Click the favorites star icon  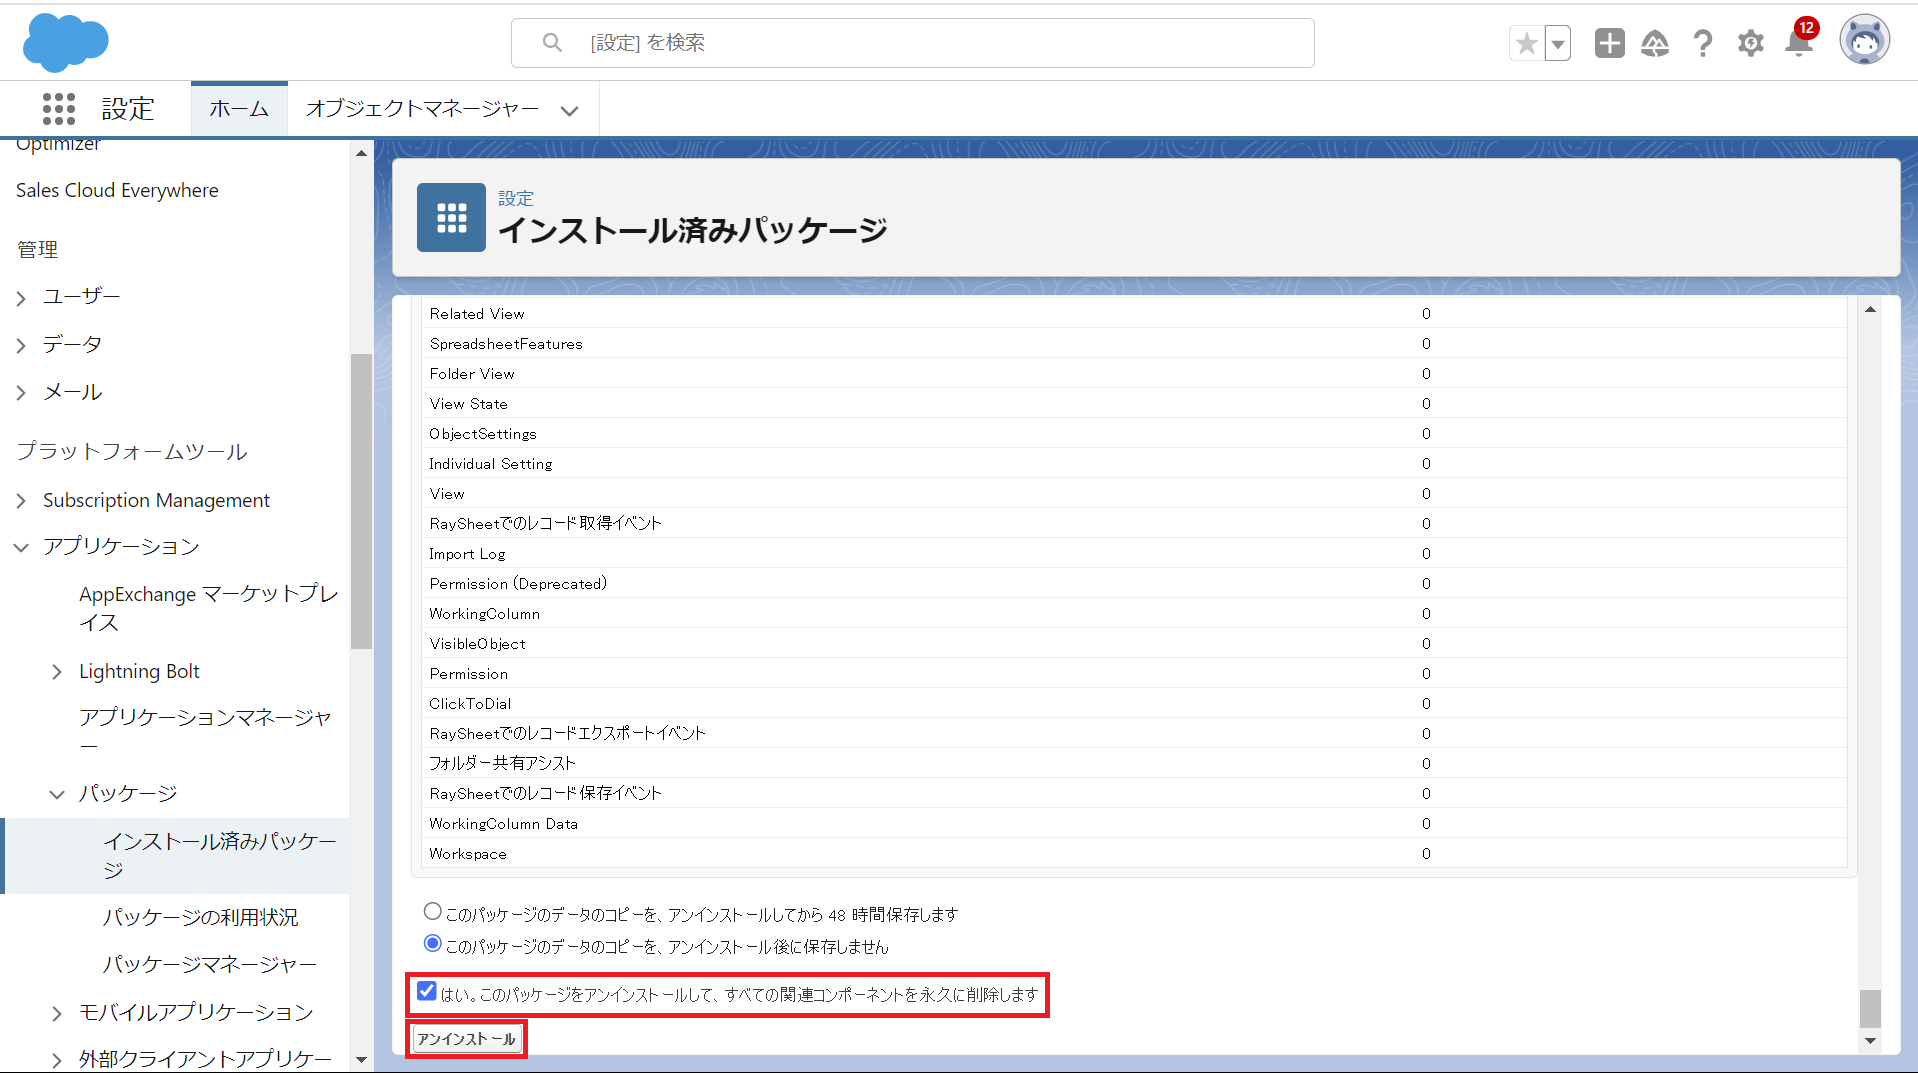click(x=1526, y=43)
